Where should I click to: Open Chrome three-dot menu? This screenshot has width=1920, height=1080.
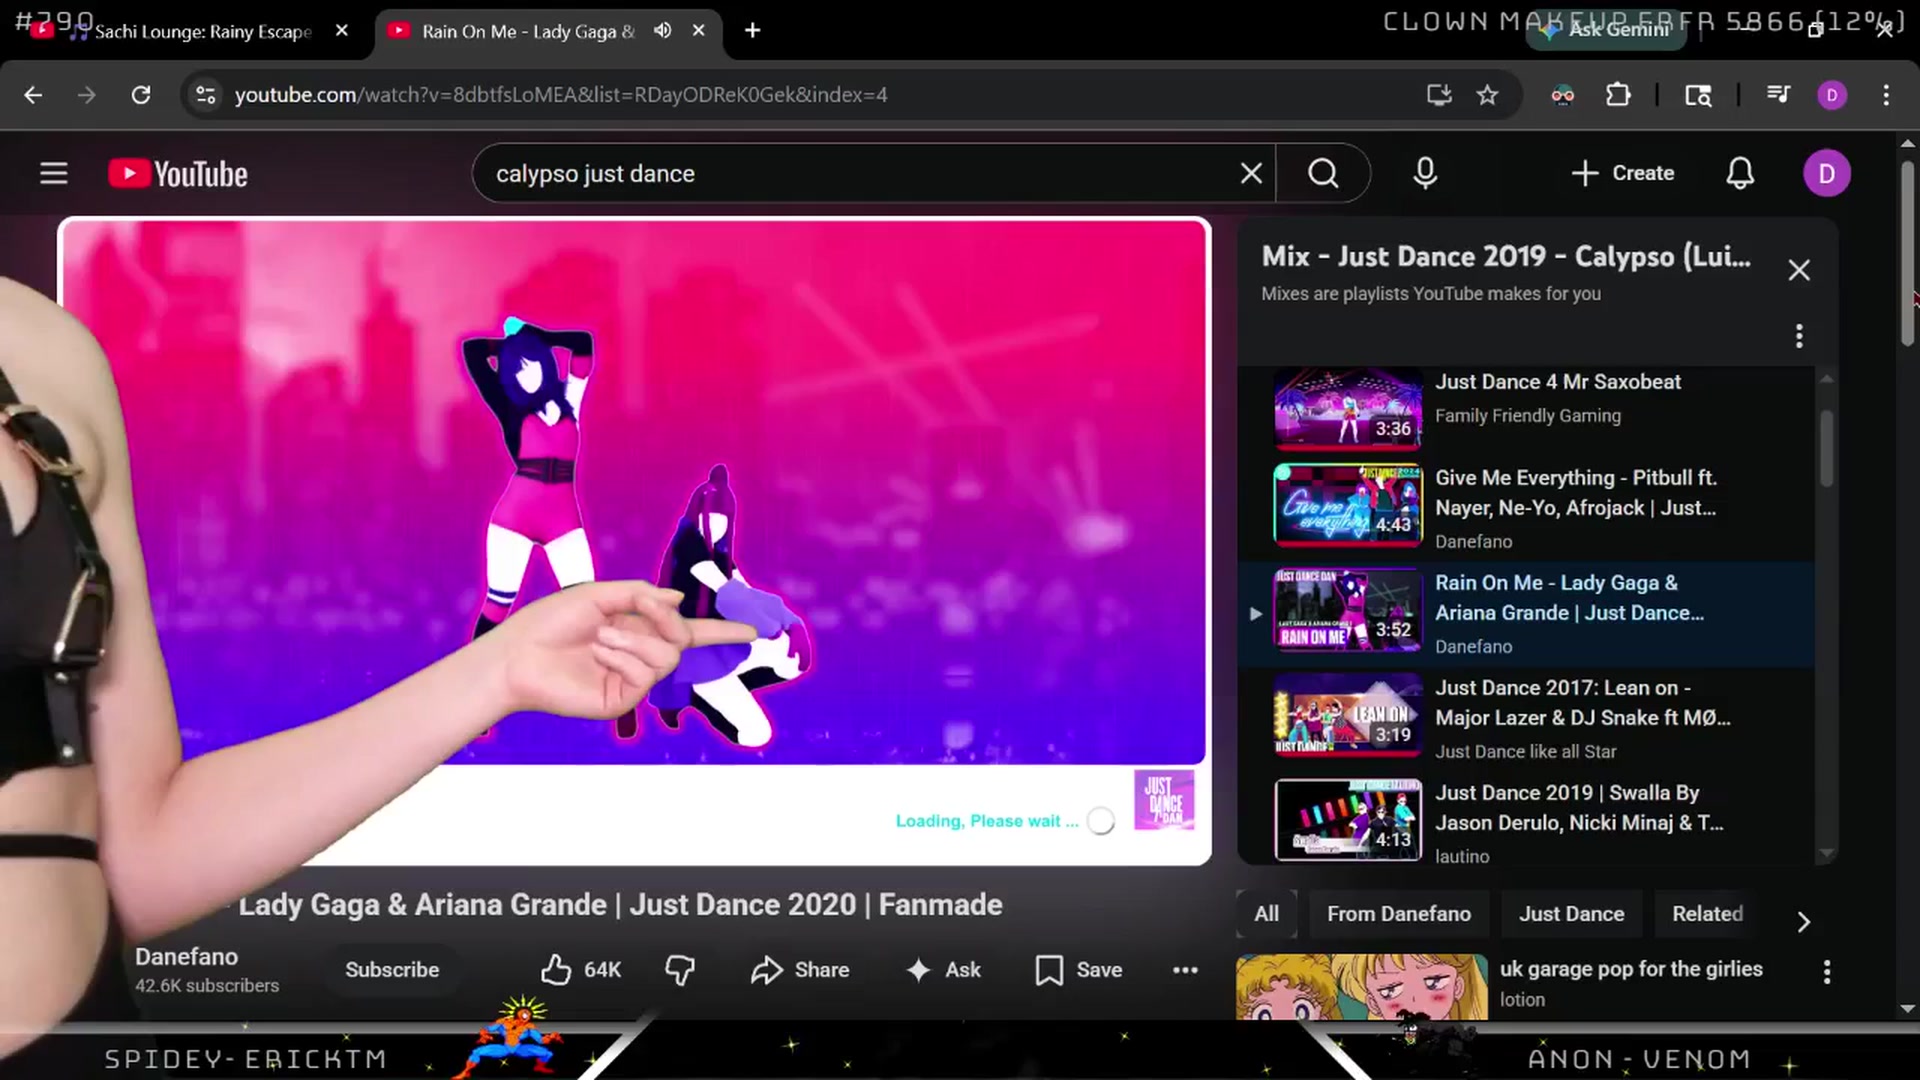1886,95
